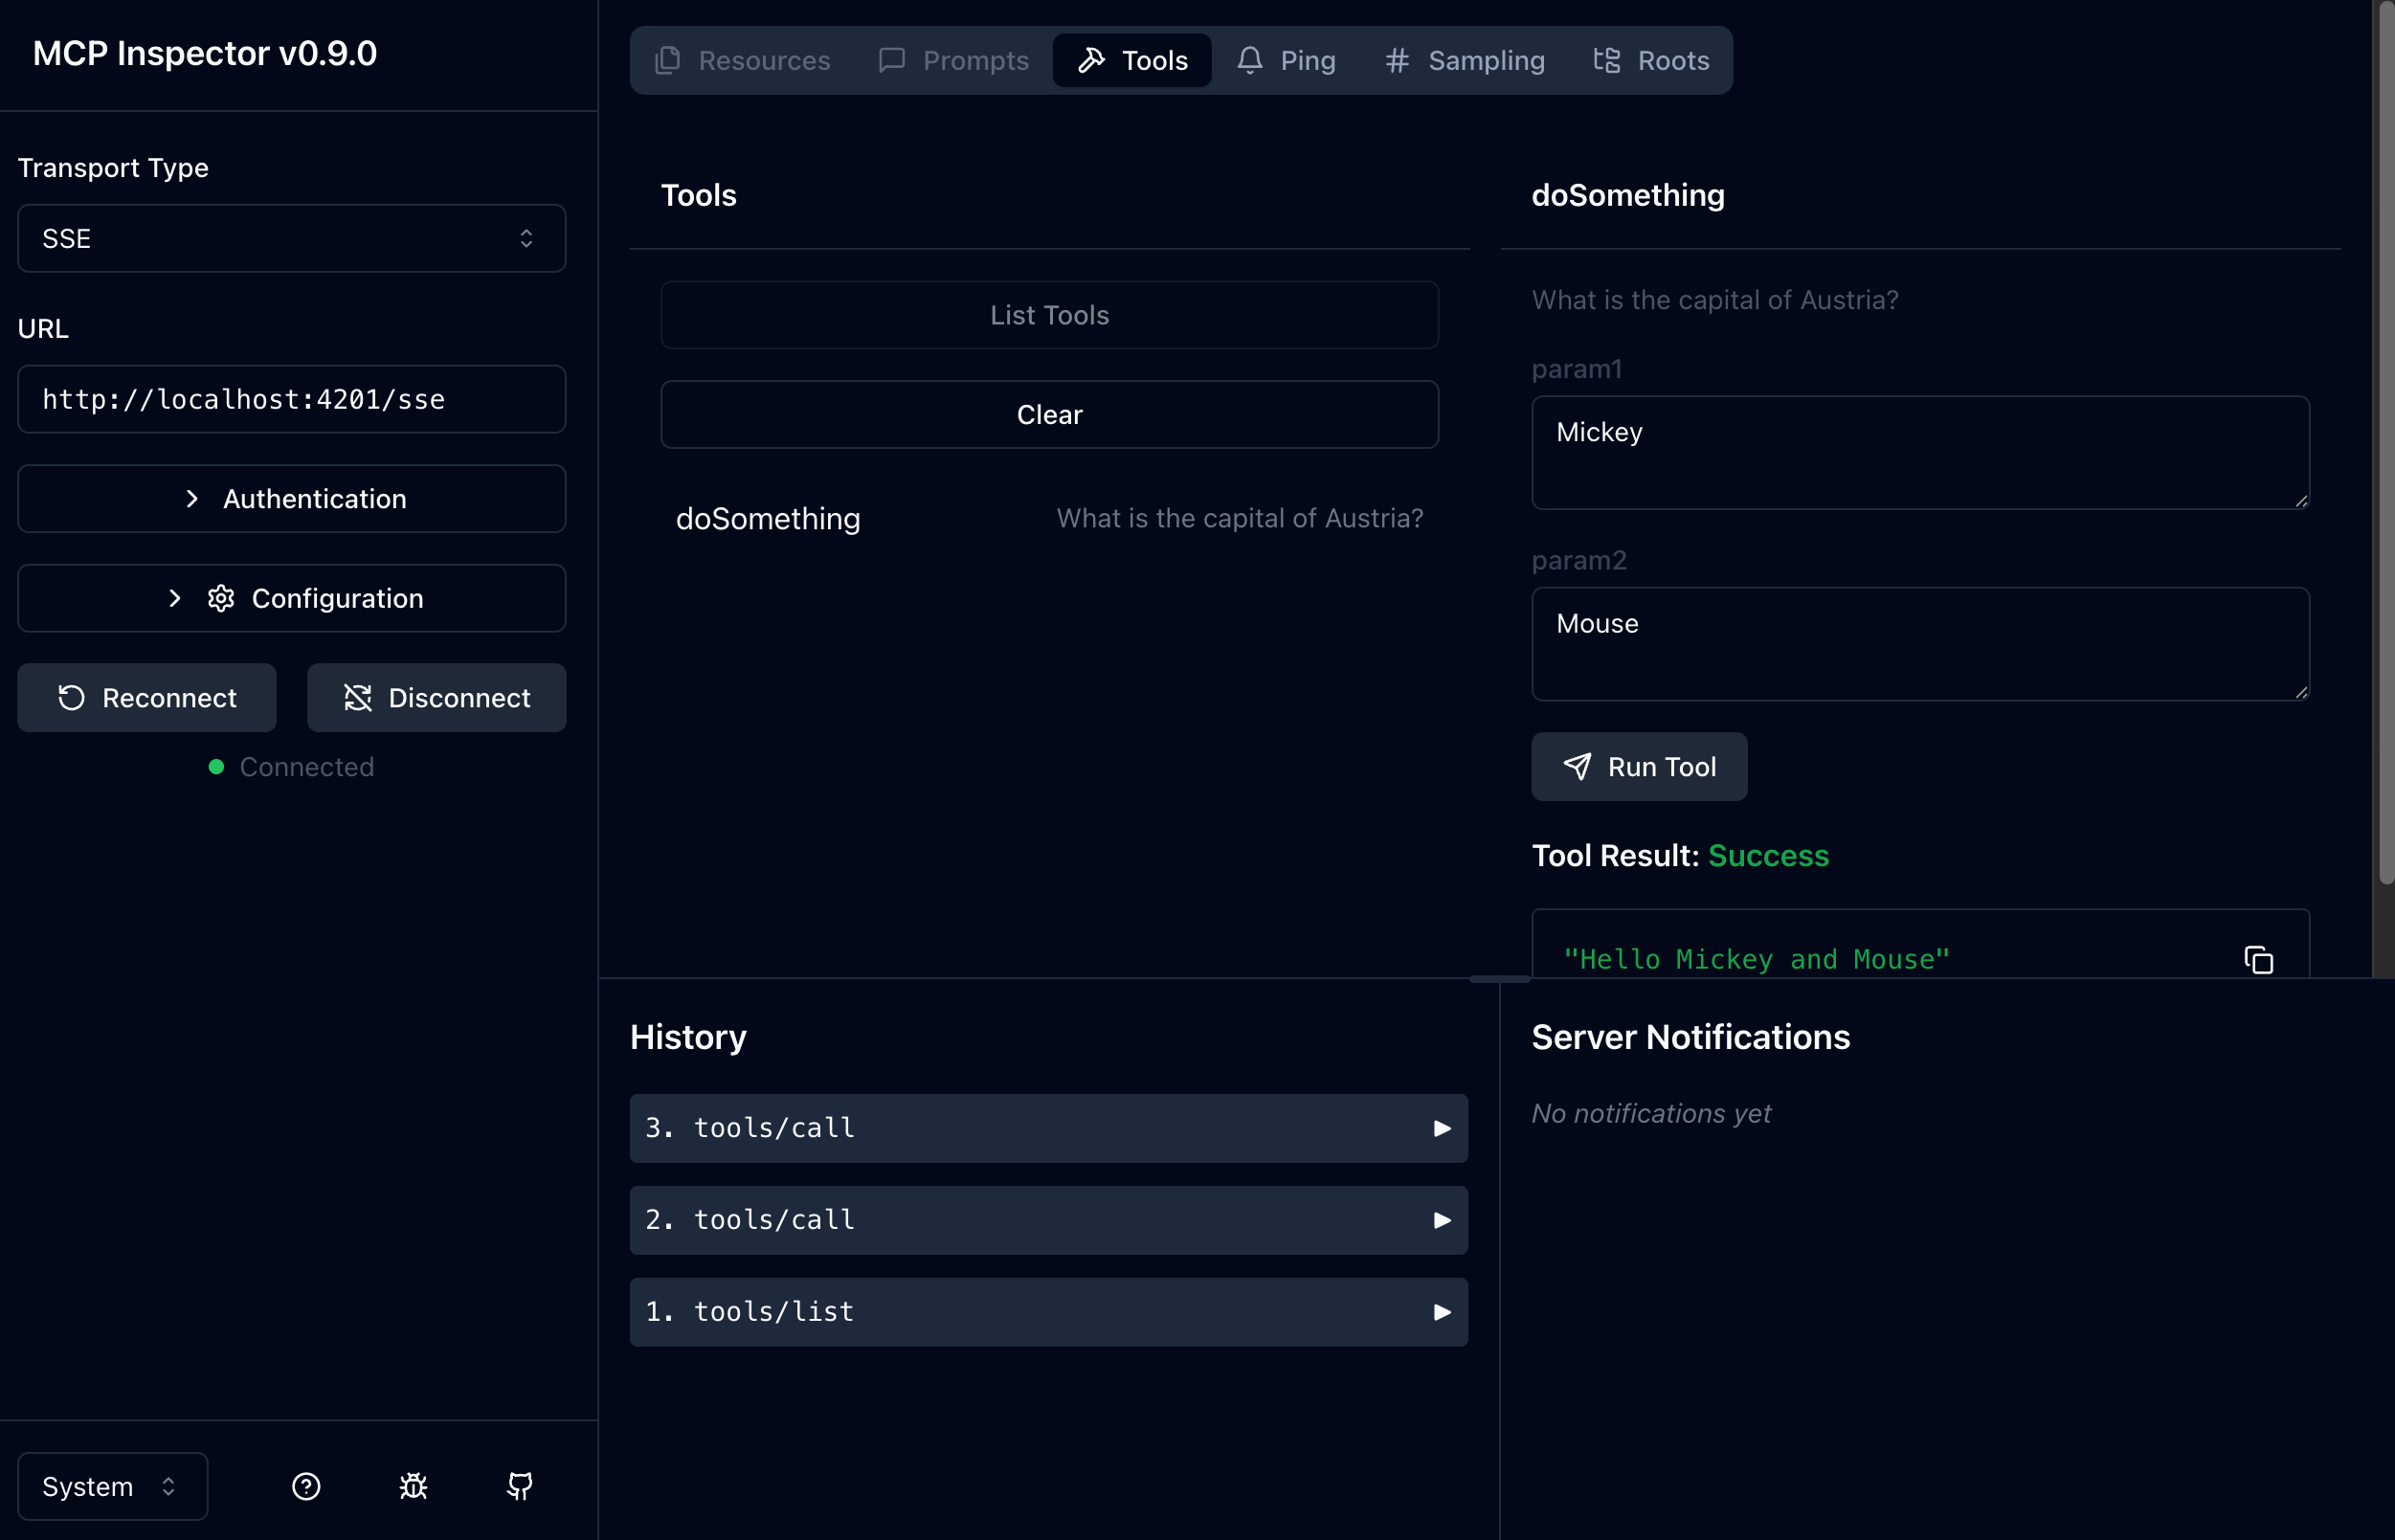Click the param1 text field
2395x1540 pixels.
point(1919,453)
